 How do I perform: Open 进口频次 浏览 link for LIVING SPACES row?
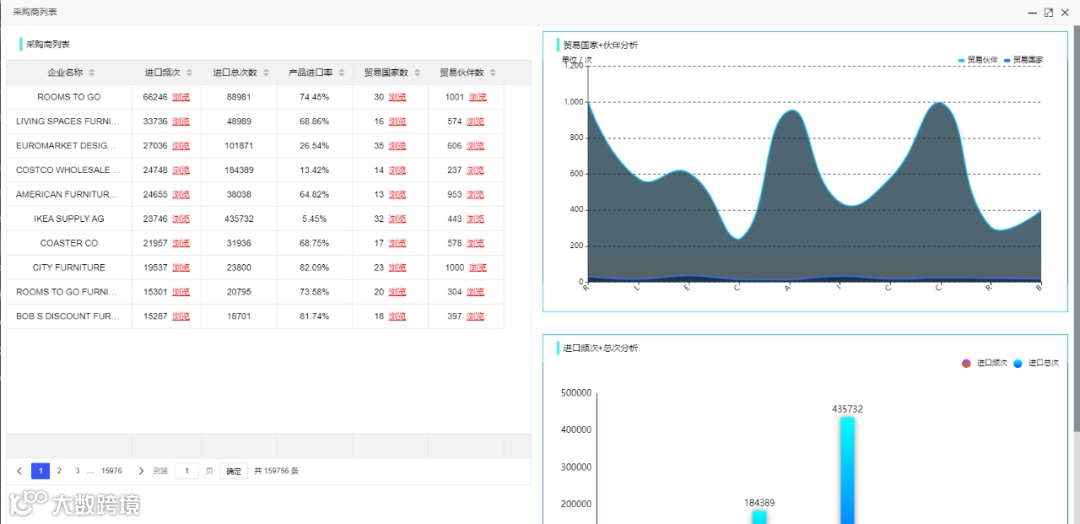pos(181,121)
